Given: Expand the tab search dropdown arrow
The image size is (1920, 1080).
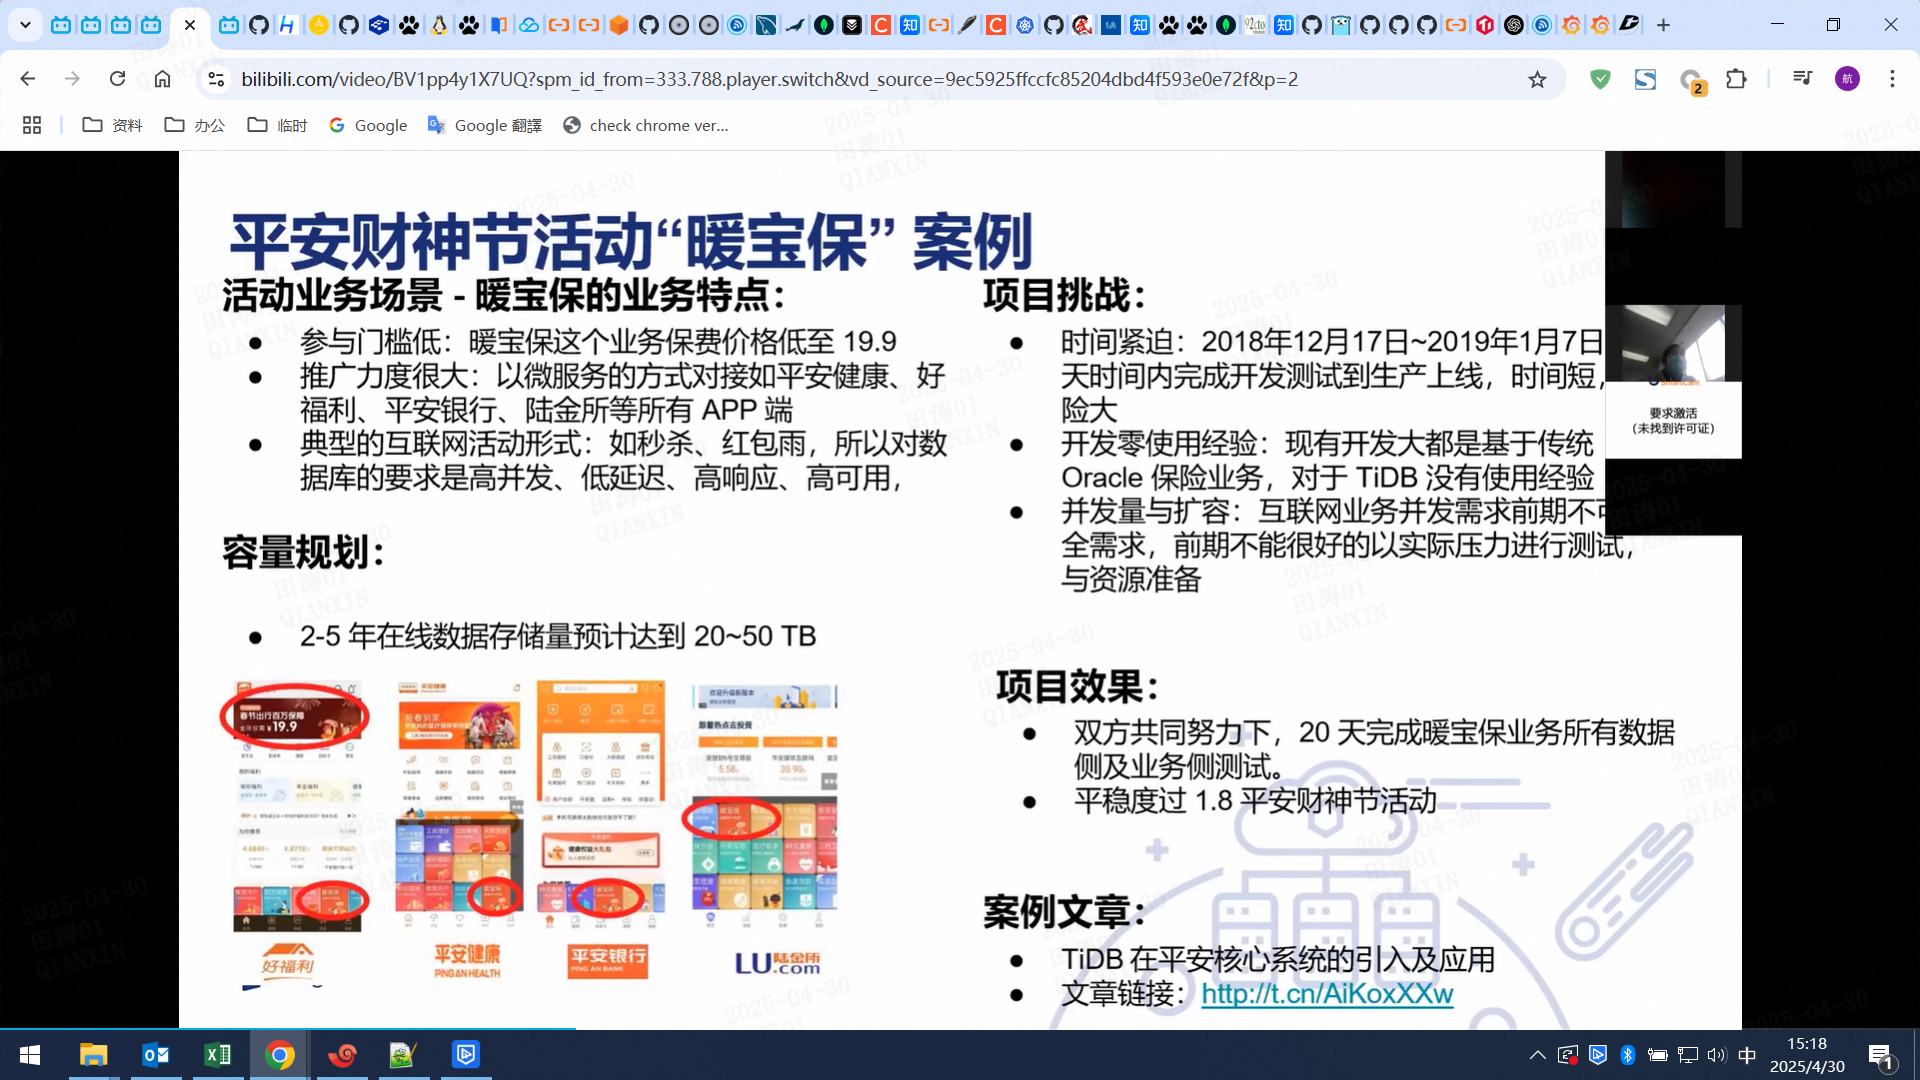Looking at the screenshot, I should point(25,25).
